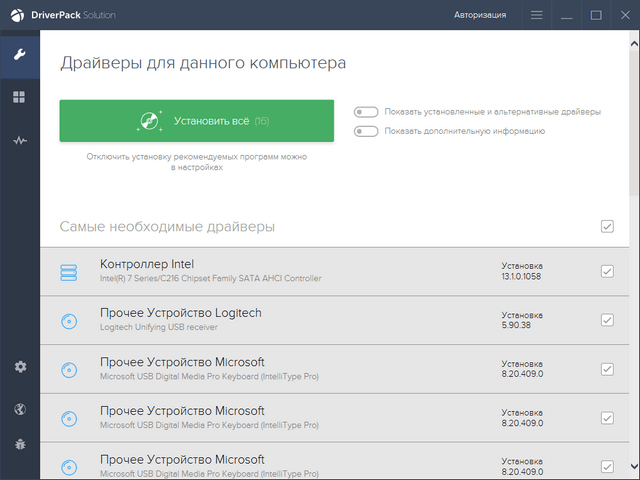Open the applications grid section in sidebar
This screenshot has height=480, width=640.
coord(19,97)
